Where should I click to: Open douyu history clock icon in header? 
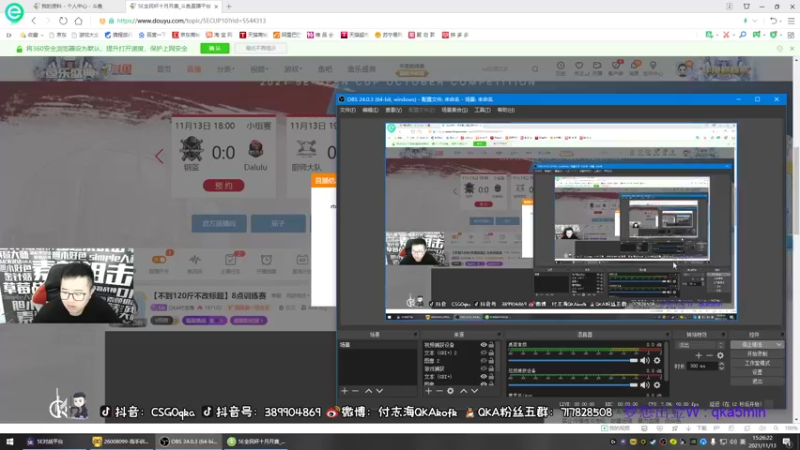click(x=561, y=66)
